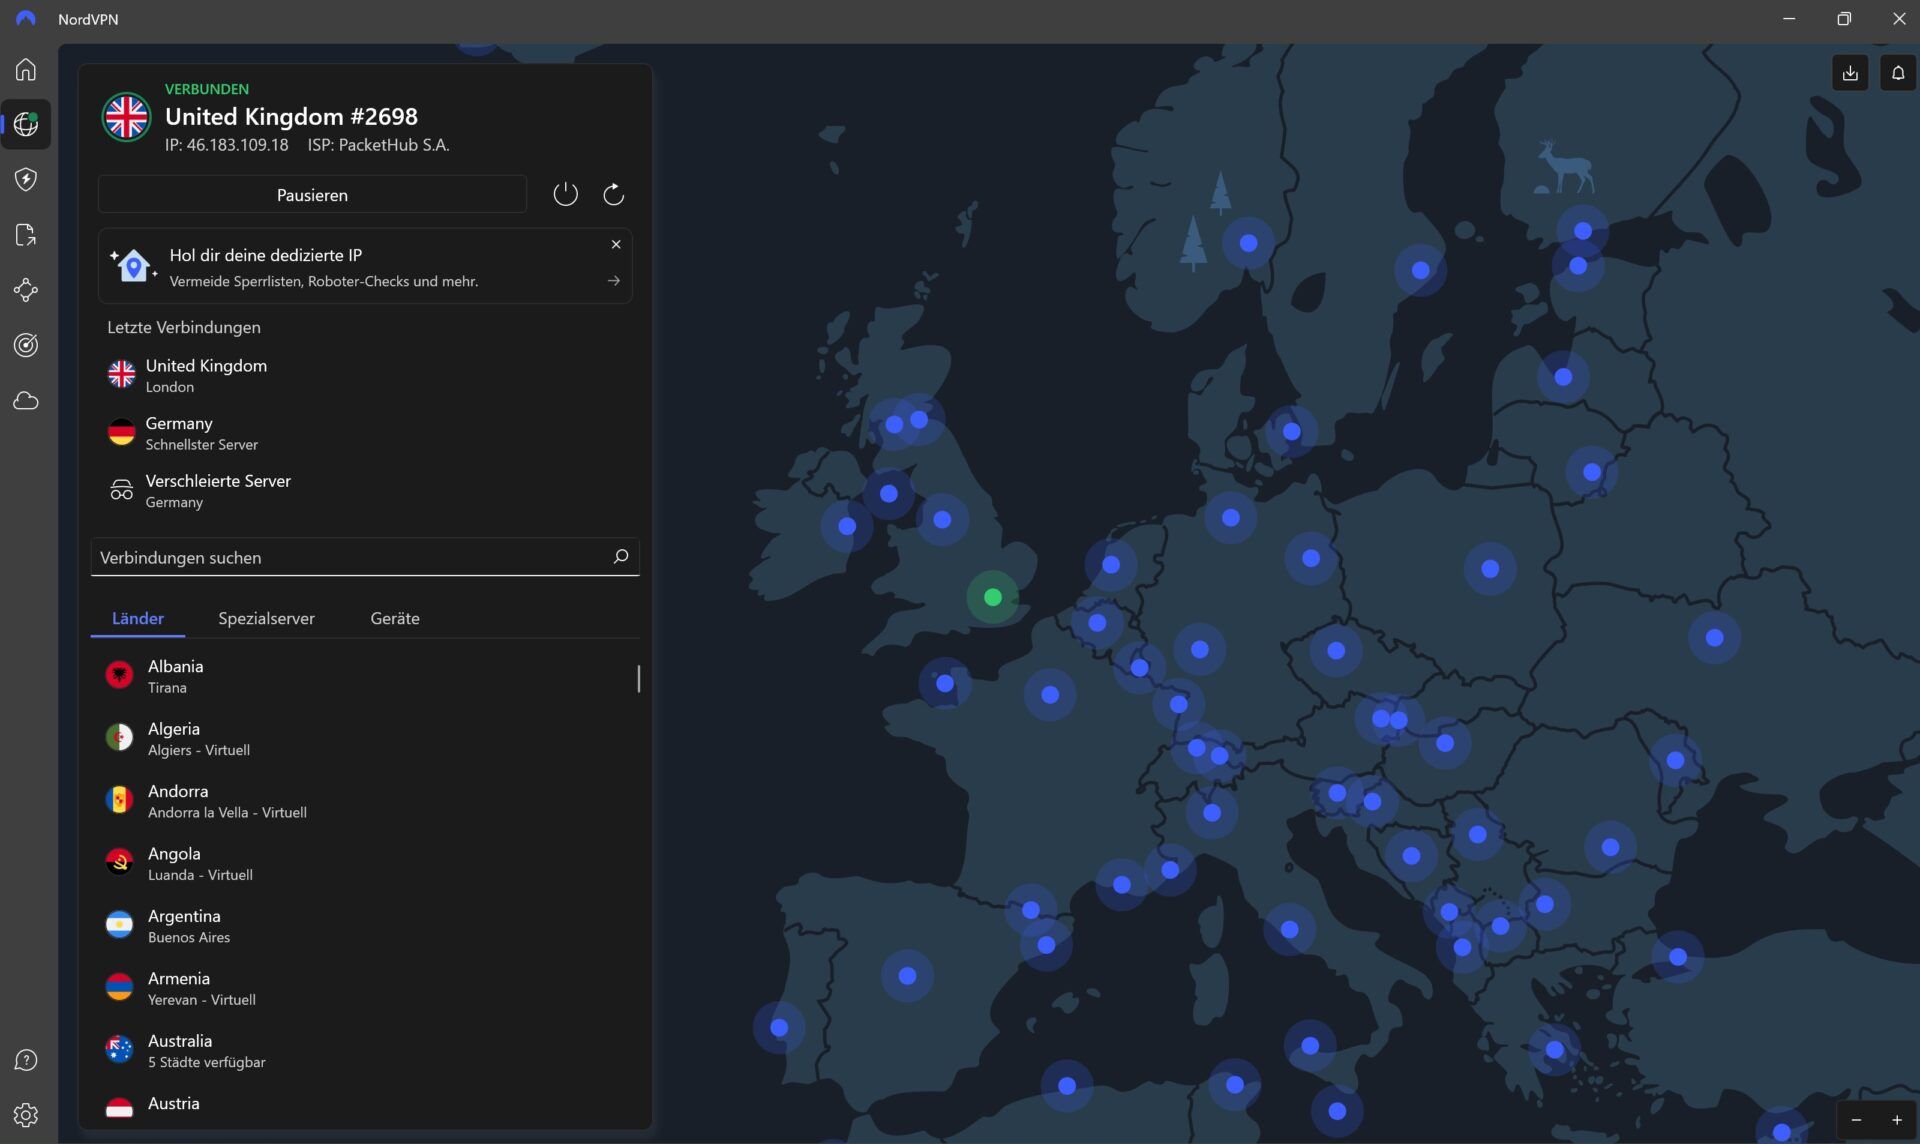Zoom out the map with minus

pos(1856,1120)
